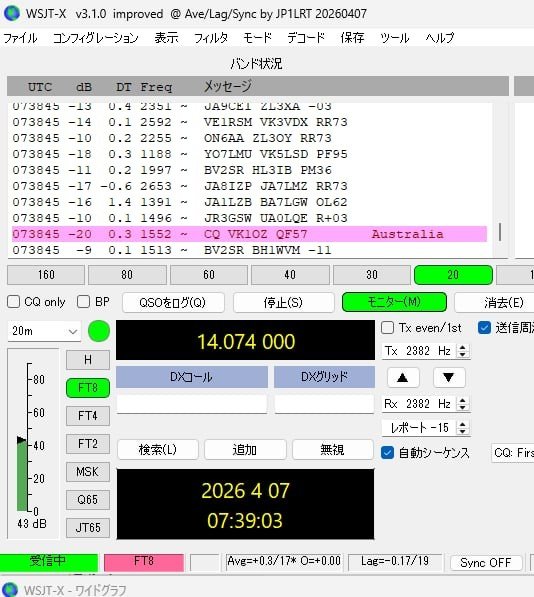Select the CQ VK1OZ QF57 Australia row
The height and width of the screenshot is (597, 534).
(249, 234)
